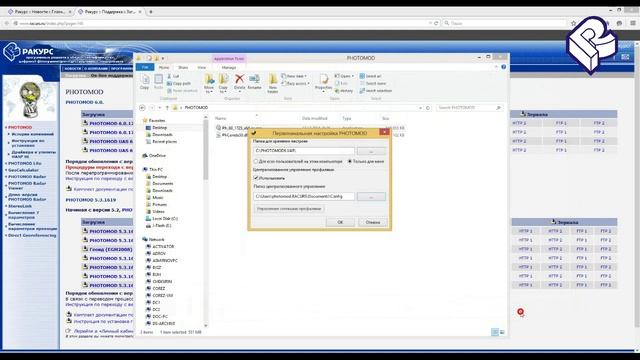Select the Network node in navigation pane

click(x=156, y=240)
